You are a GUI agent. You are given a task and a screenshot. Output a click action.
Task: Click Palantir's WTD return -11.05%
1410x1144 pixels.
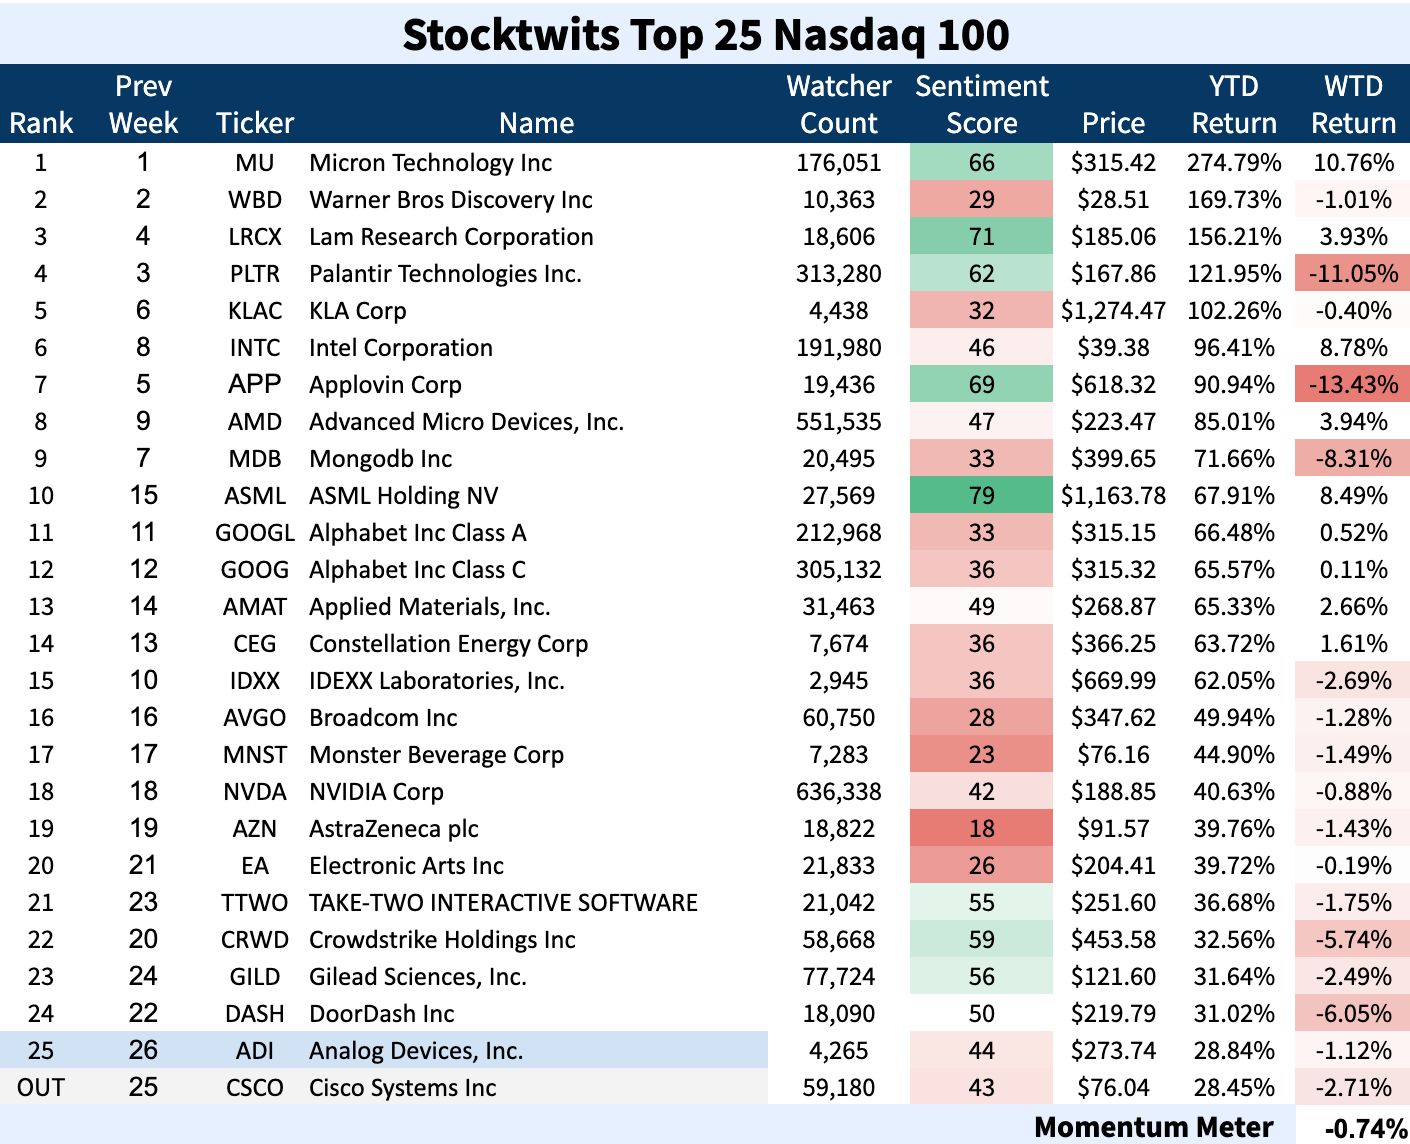pos(1353,274)
